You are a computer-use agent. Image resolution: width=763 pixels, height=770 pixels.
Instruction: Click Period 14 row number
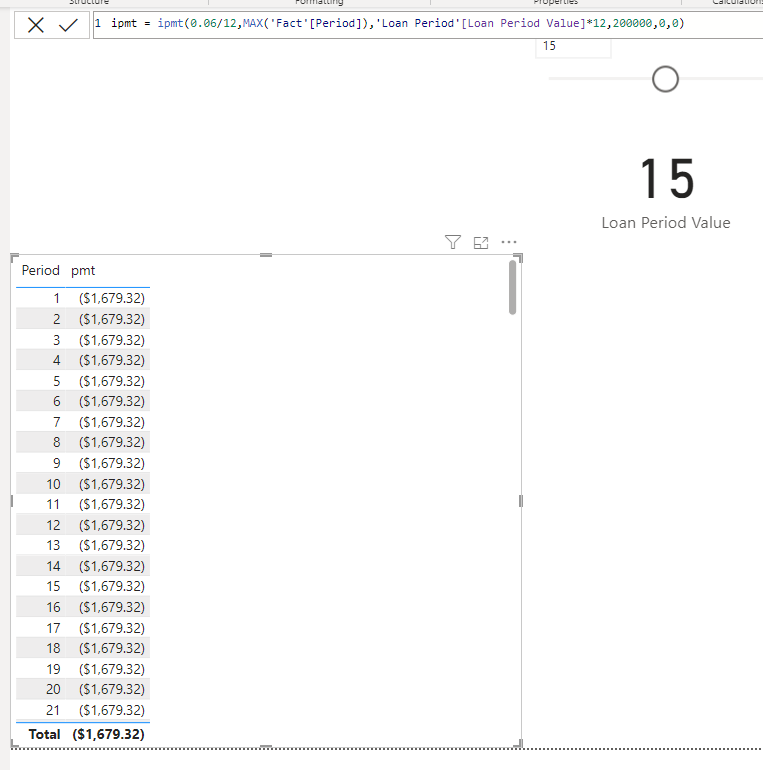tap(54, 567)
